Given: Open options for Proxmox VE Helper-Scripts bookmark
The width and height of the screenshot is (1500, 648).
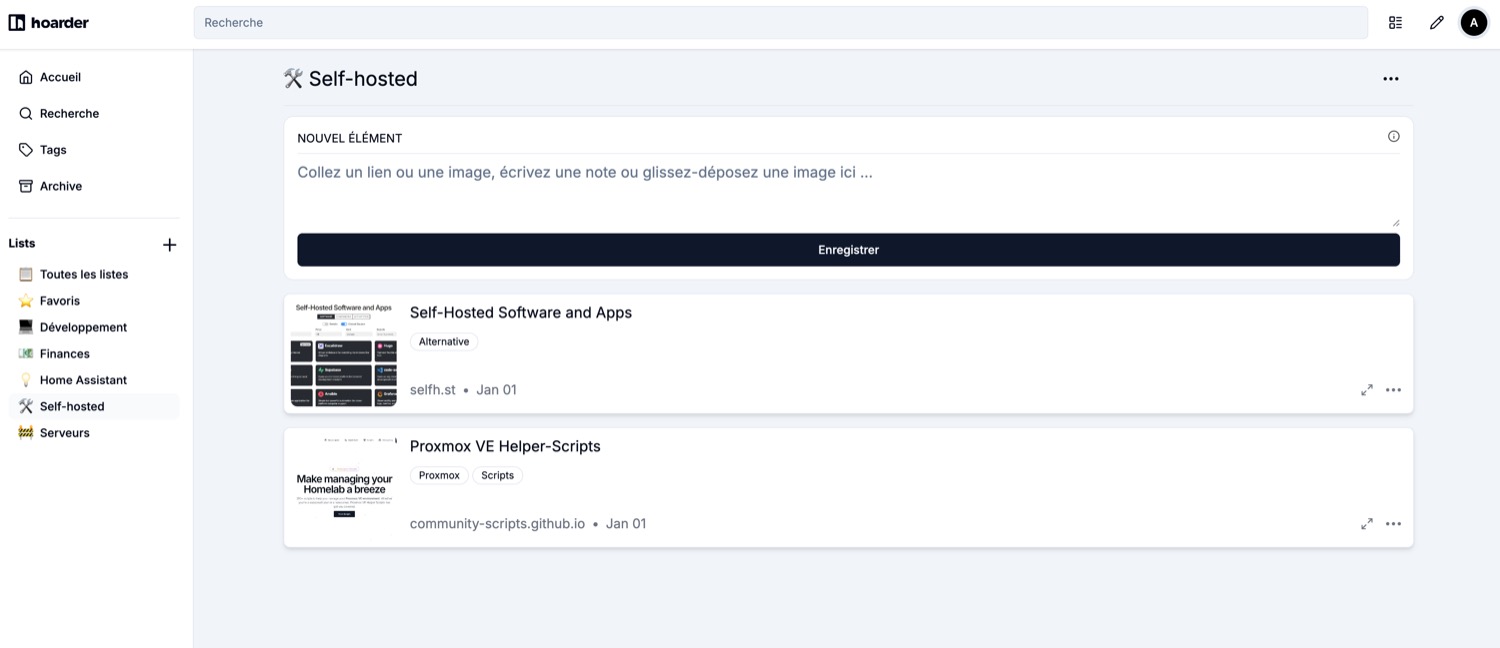Looking at the screenshot, I should click(1393, 524).
